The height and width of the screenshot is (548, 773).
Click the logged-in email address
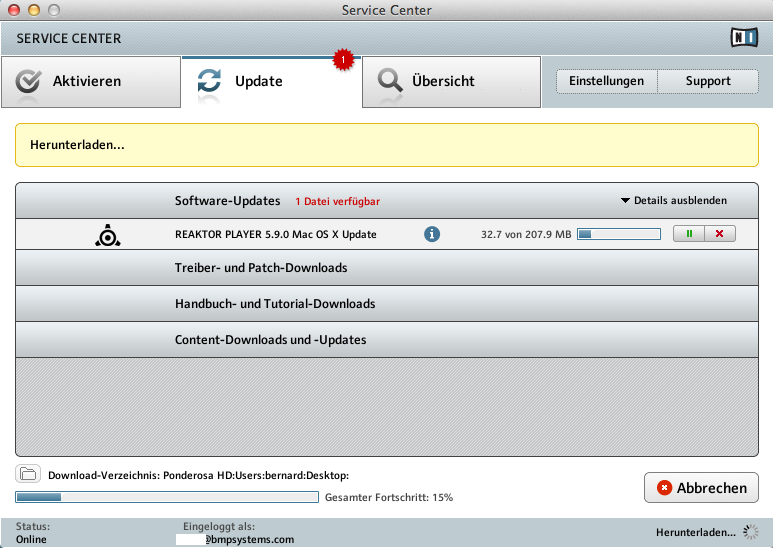(235, 540)
